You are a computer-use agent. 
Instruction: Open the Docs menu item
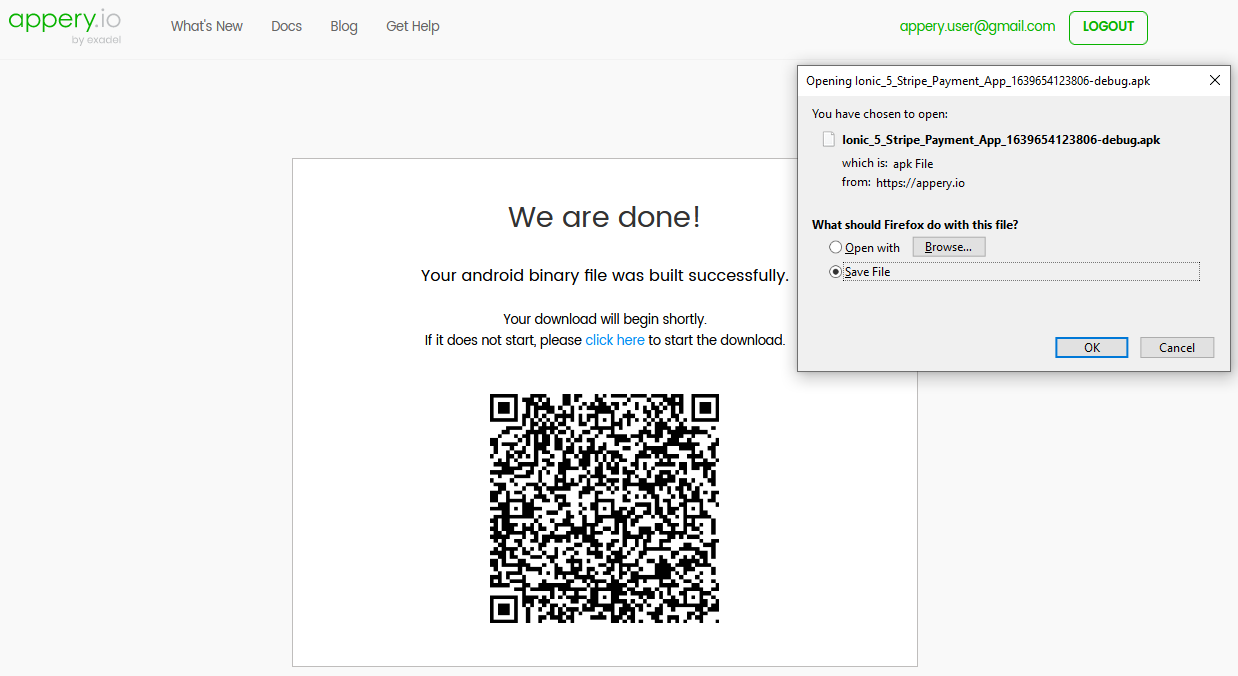pos(286,27)
